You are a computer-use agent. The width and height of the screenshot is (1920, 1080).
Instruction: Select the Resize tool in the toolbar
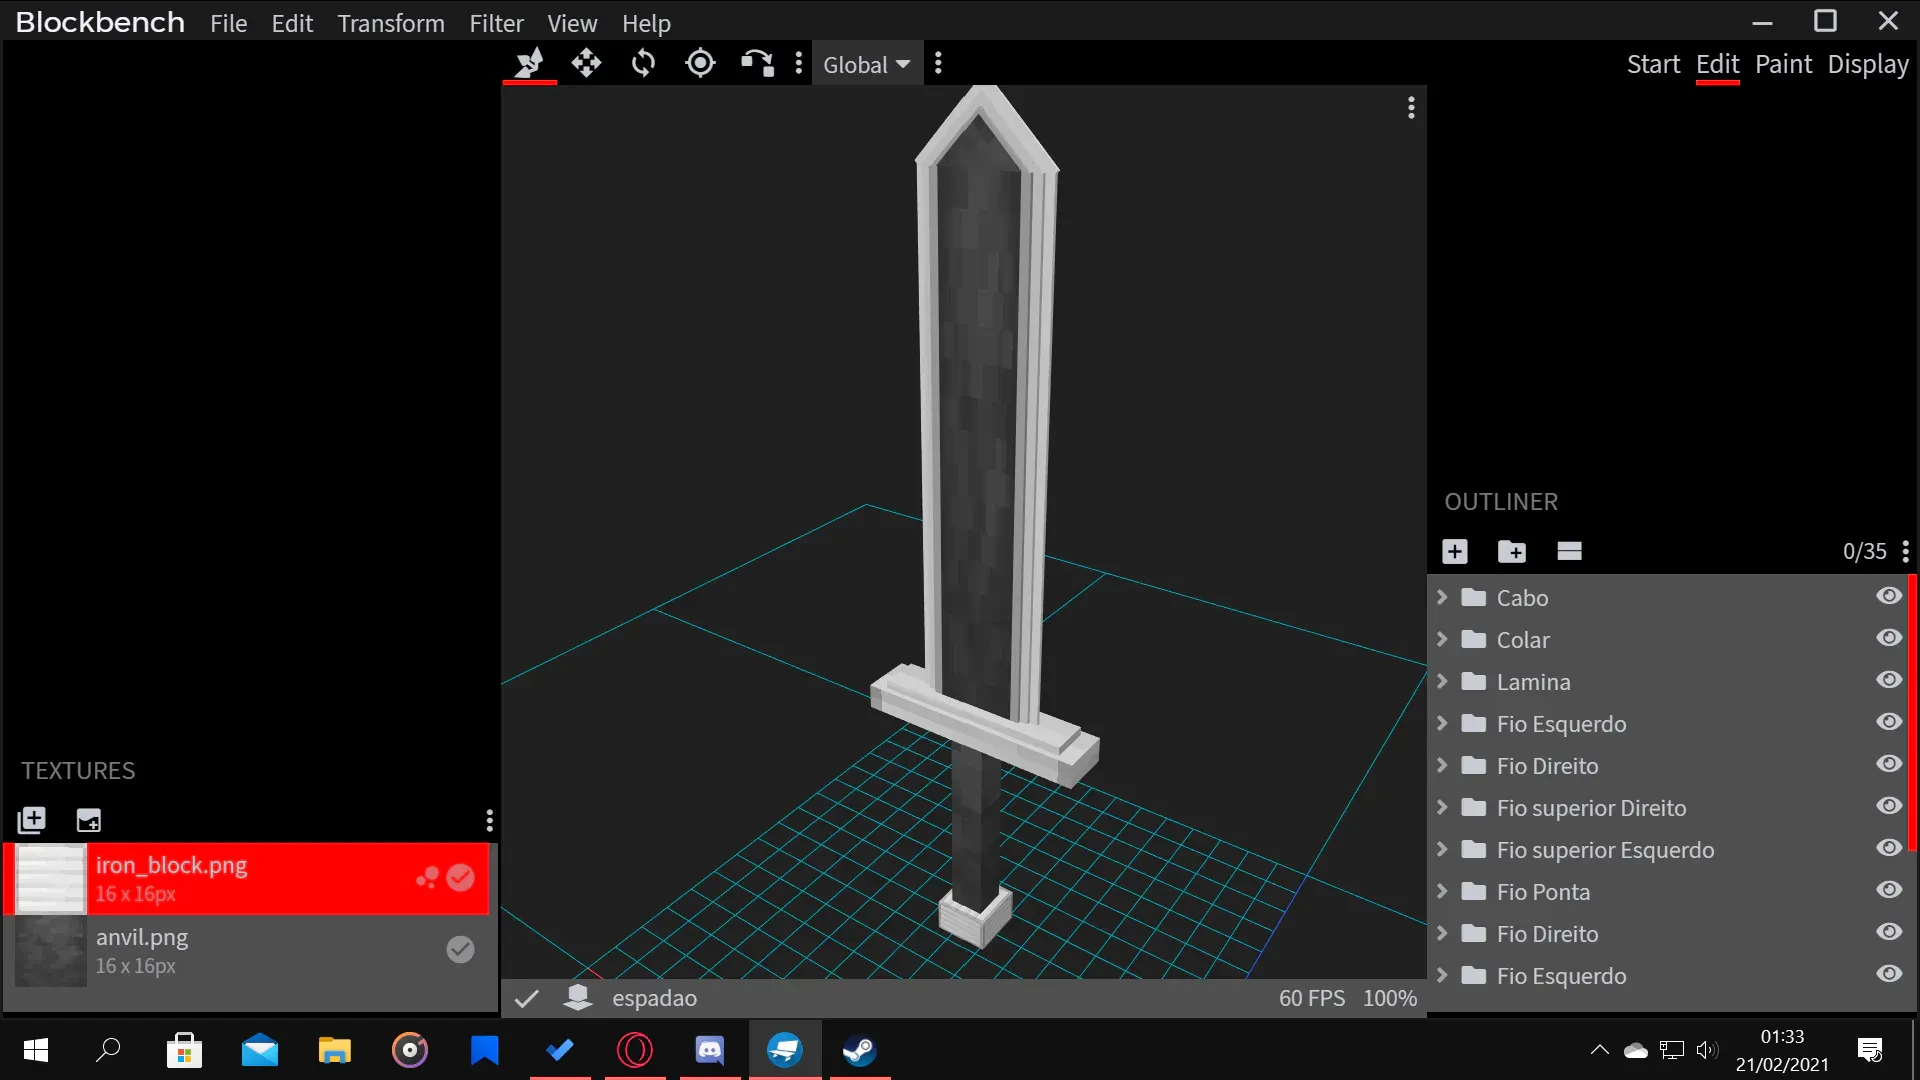529,64
